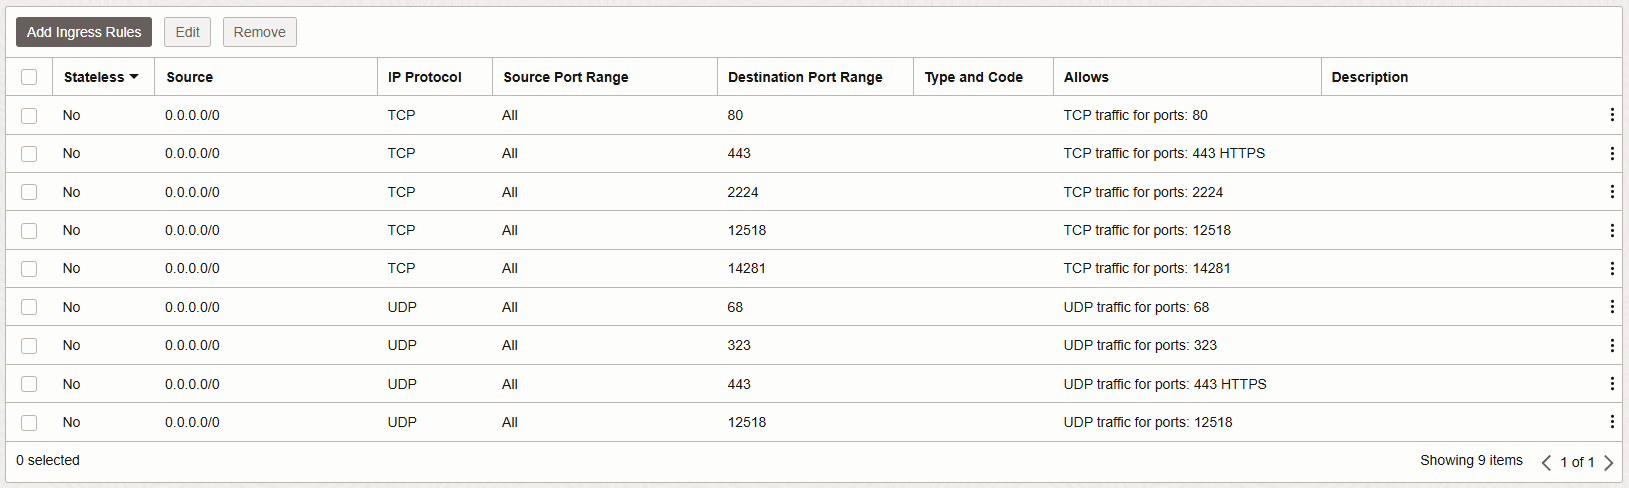Open actions menu for TCP port 2224 rule
1629x488 pixels.
(x=1611, y=192)
